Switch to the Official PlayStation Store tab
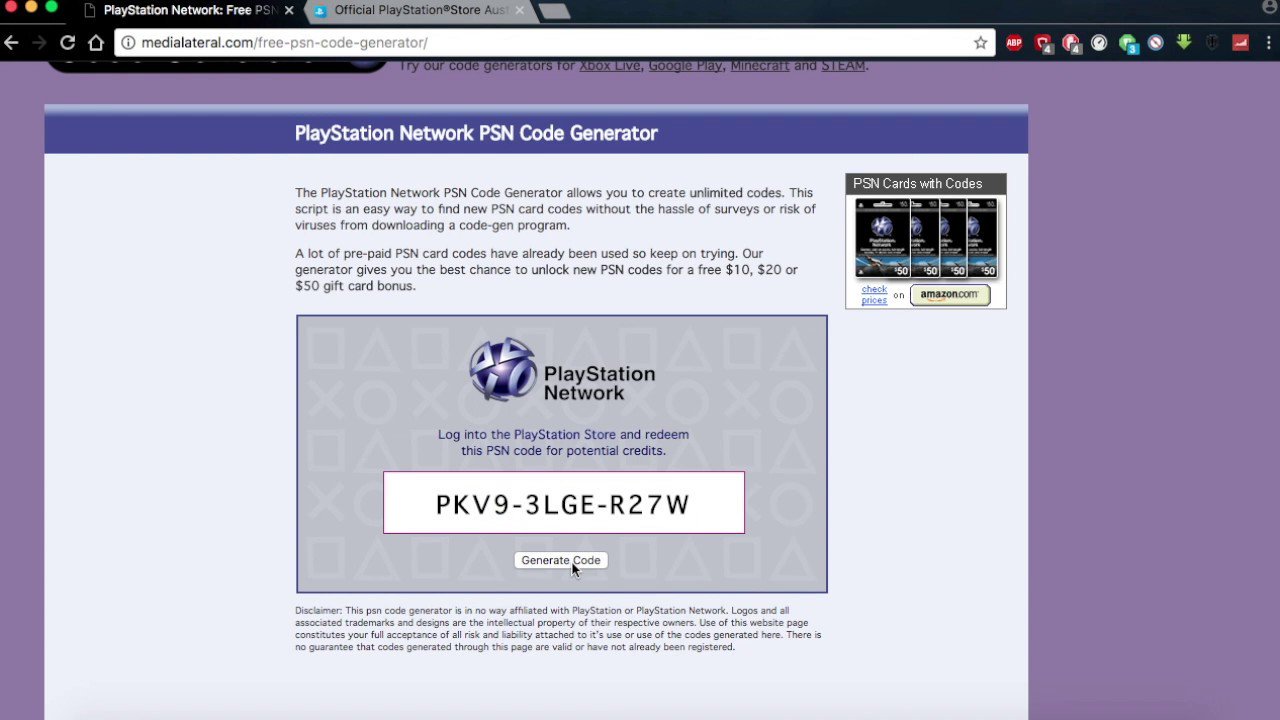 tap(420, 10)
